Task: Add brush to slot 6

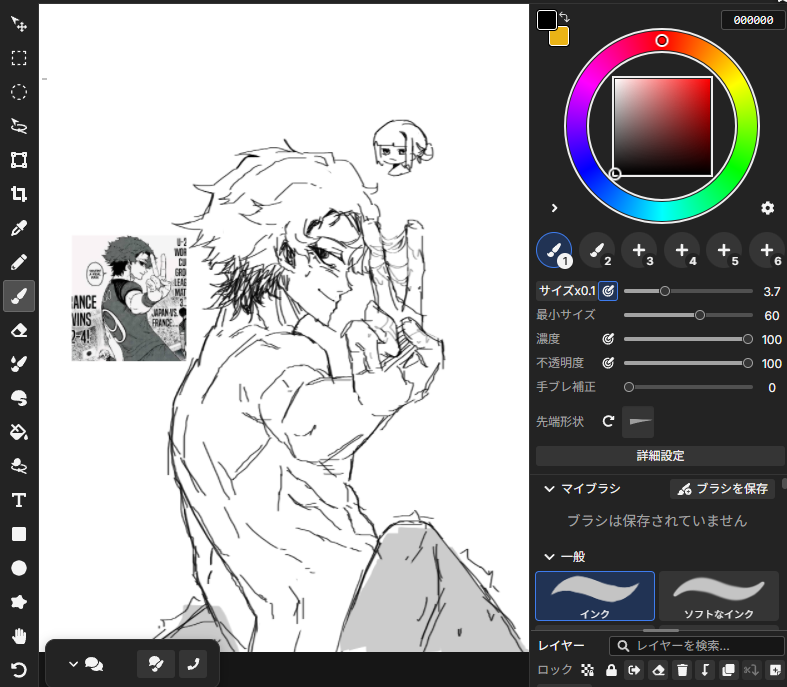Action: coord(766,250)
